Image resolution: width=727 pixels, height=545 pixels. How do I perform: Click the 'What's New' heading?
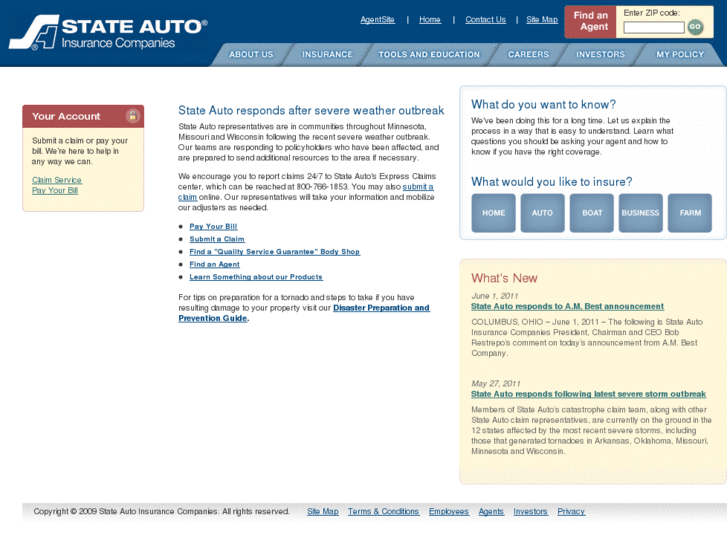(504, 278)
